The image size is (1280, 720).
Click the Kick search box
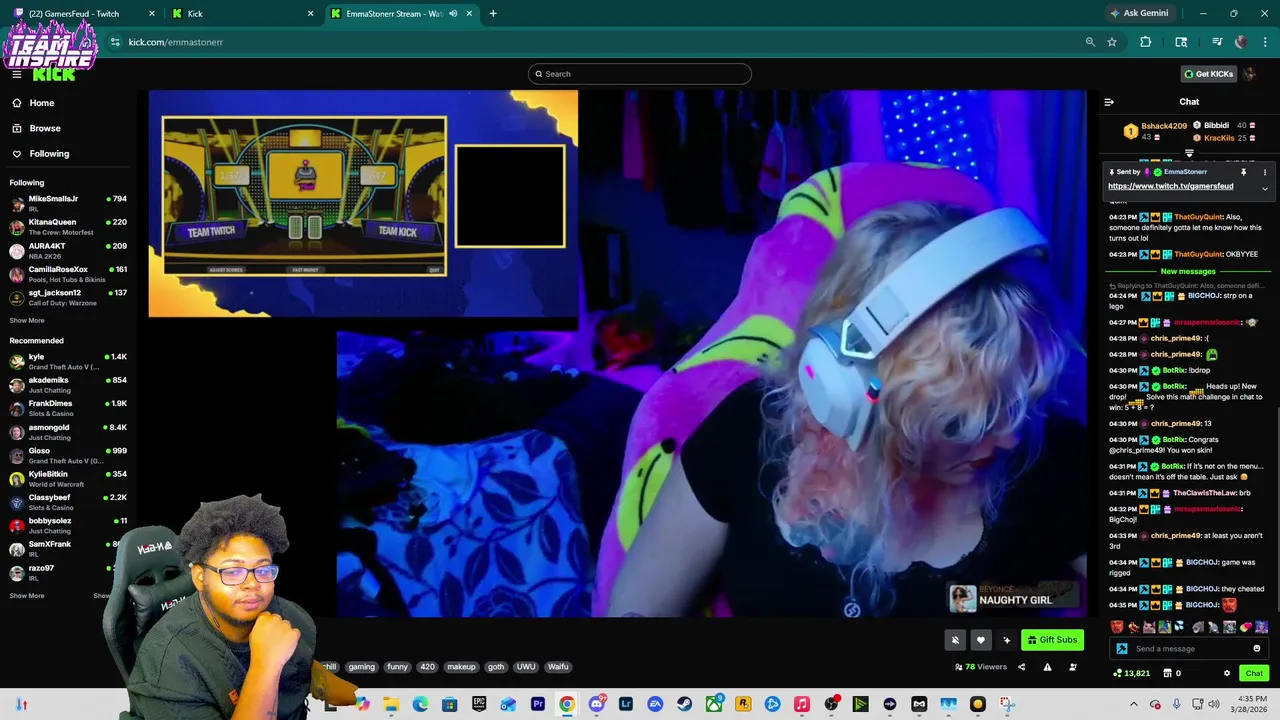[640, 74]
